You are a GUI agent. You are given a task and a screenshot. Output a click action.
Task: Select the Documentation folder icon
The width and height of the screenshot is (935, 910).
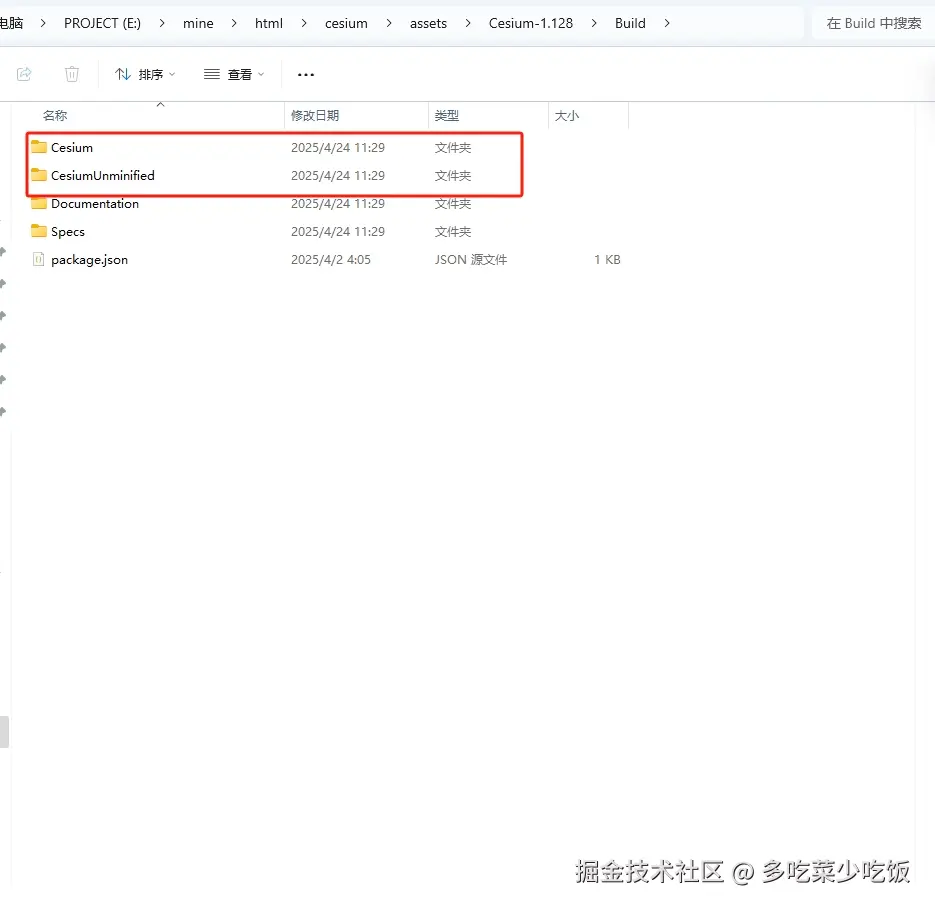tap(39, 203)
